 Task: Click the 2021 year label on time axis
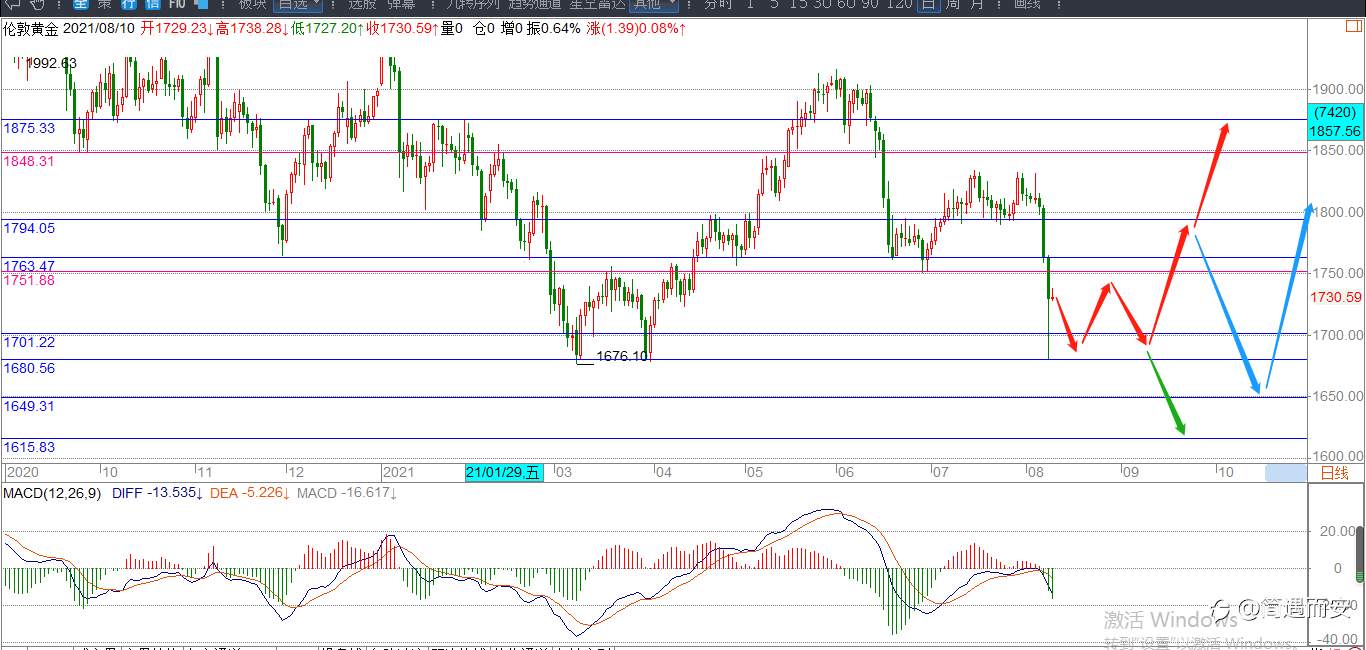click(398, 472)
